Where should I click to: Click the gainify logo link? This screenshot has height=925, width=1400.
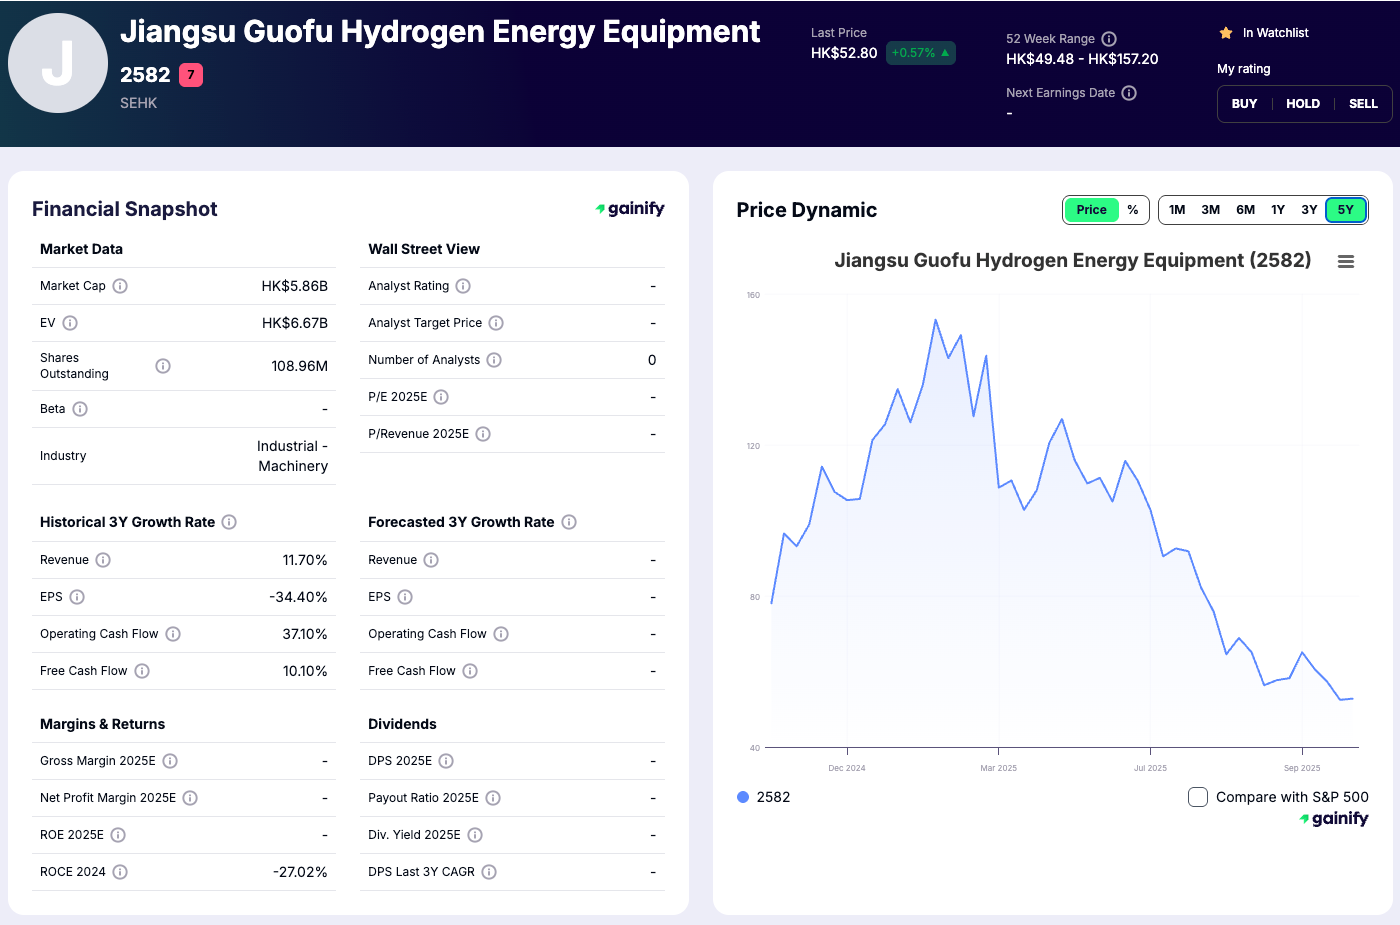tap(630, 208)
